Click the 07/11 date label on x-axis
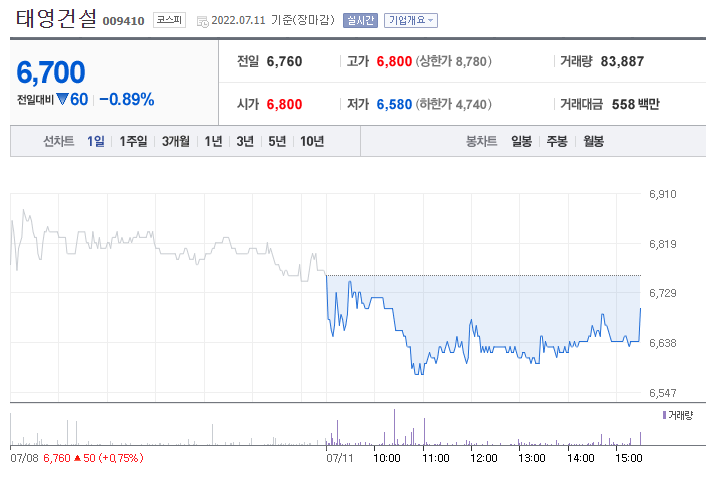 click(x=340, y=458)
